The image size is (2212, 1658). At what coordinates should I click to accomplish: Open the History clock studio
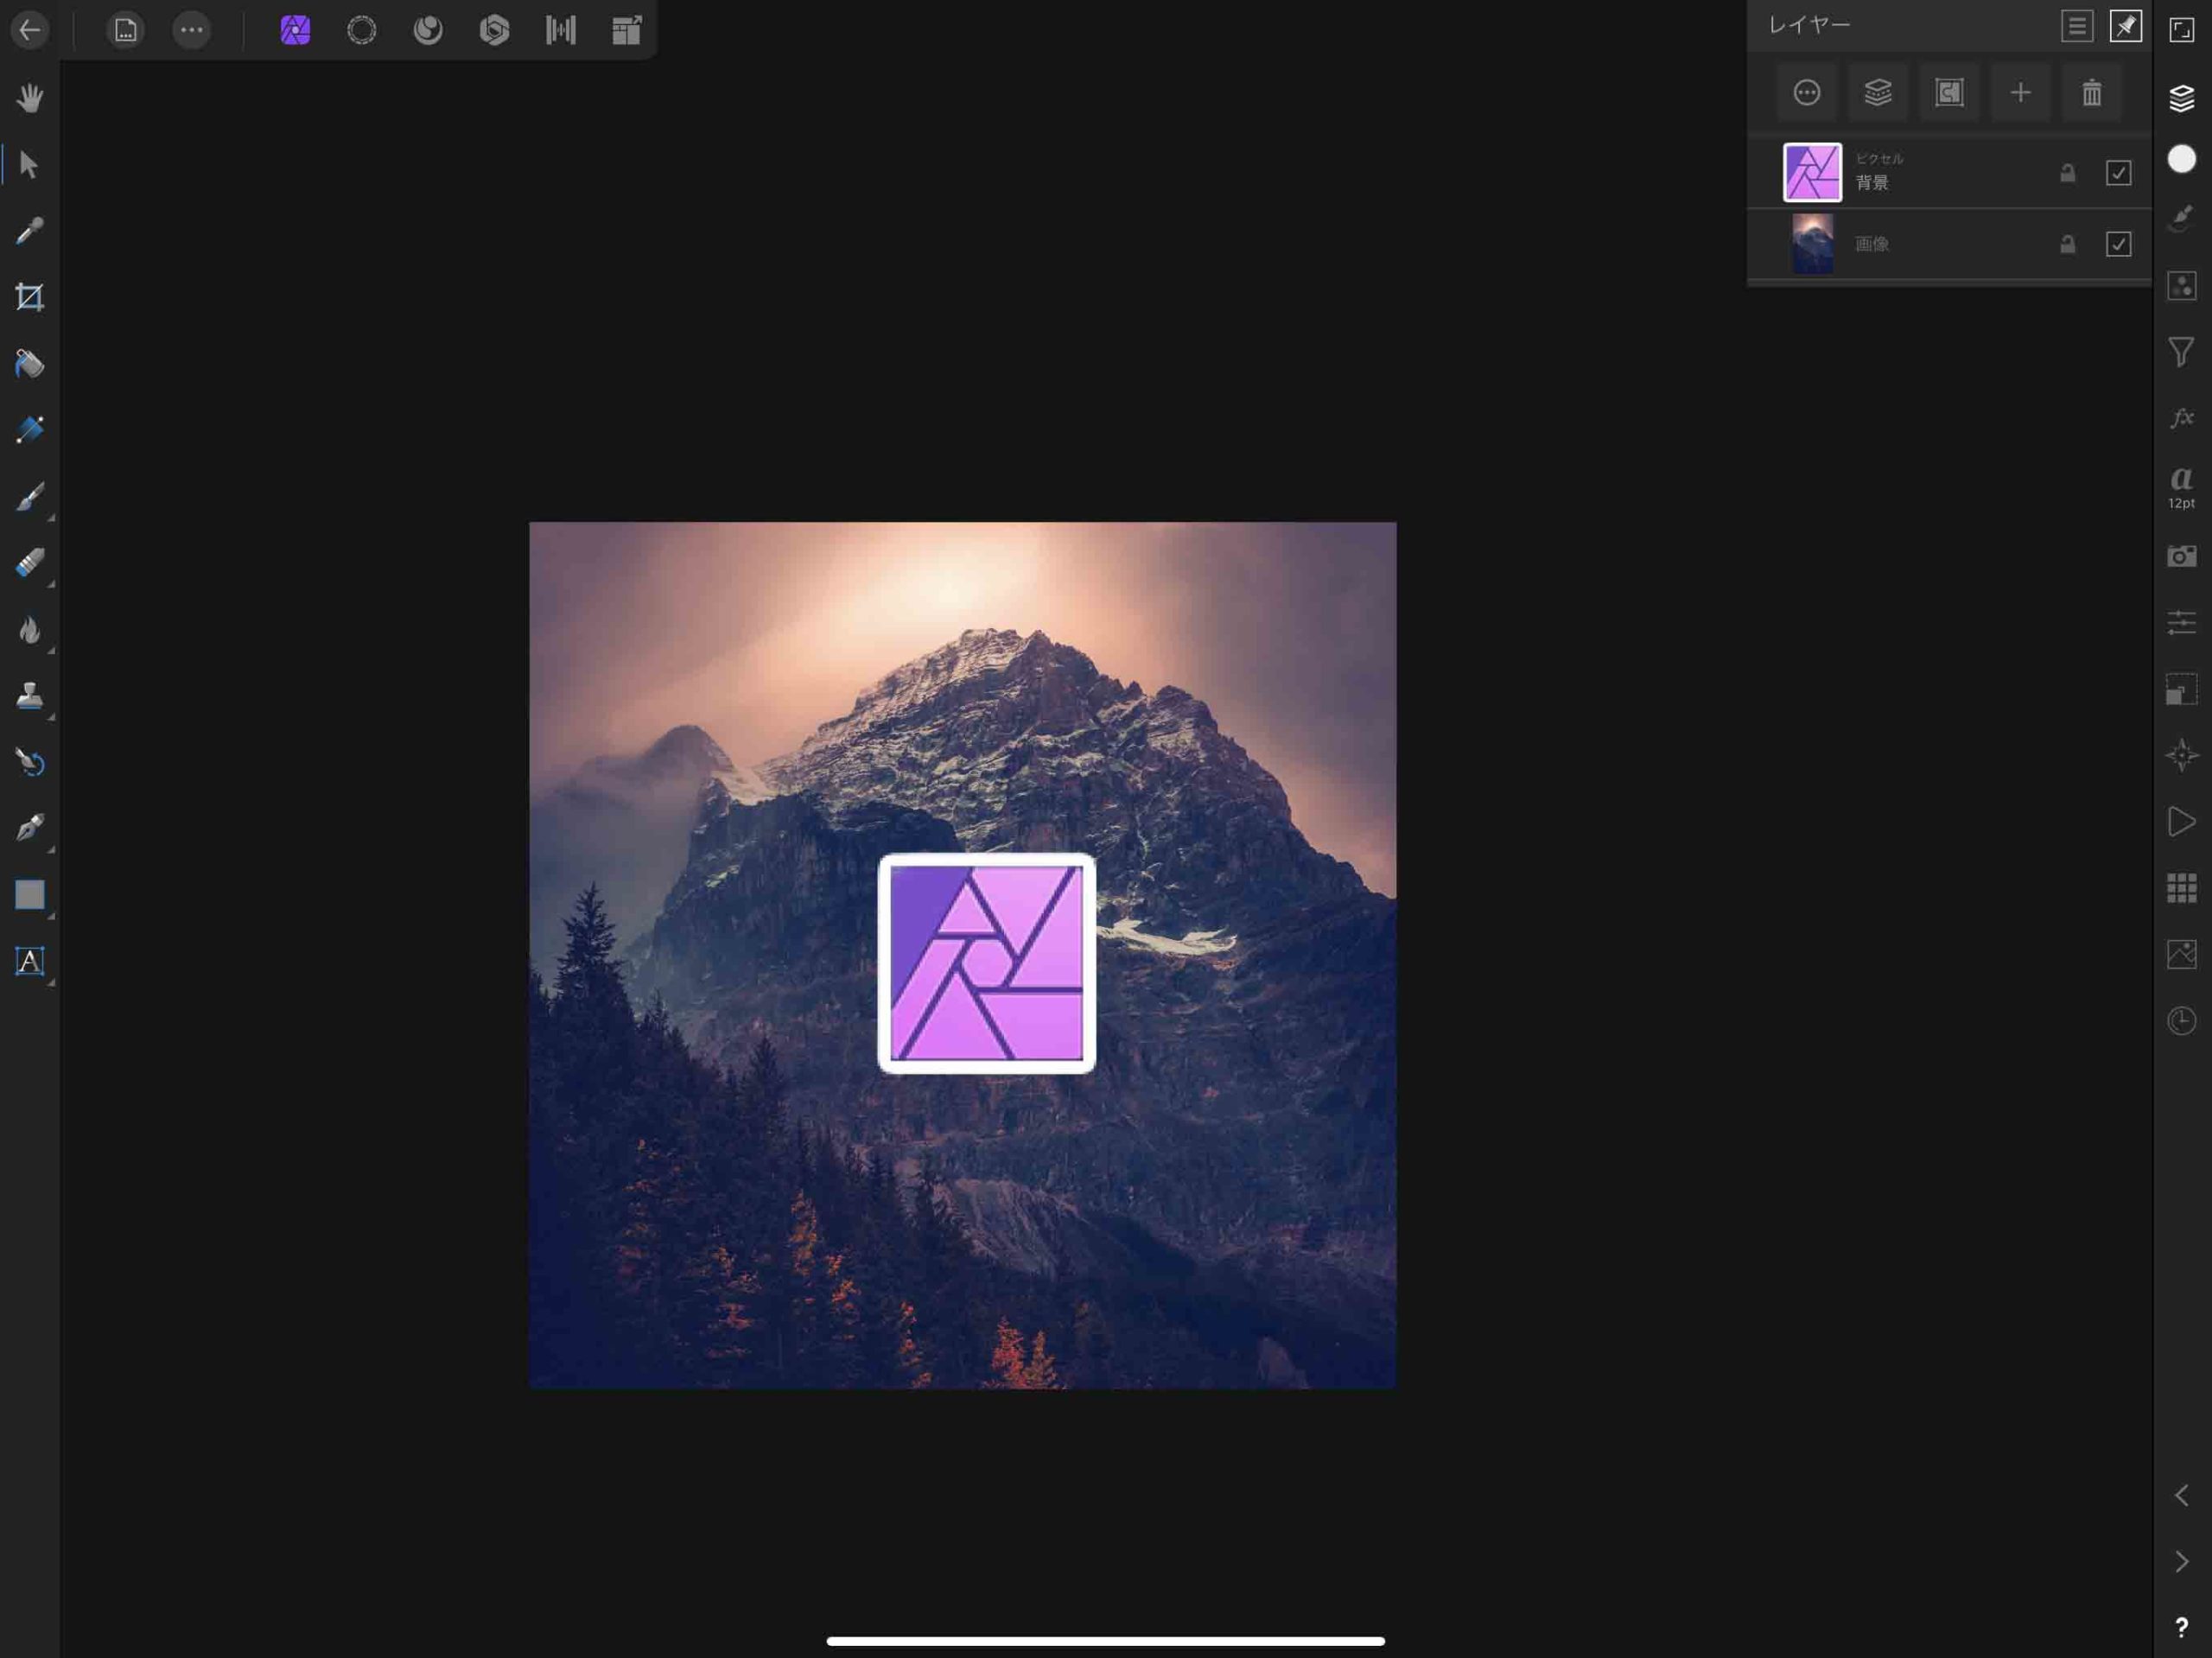click(2181, 1021)
